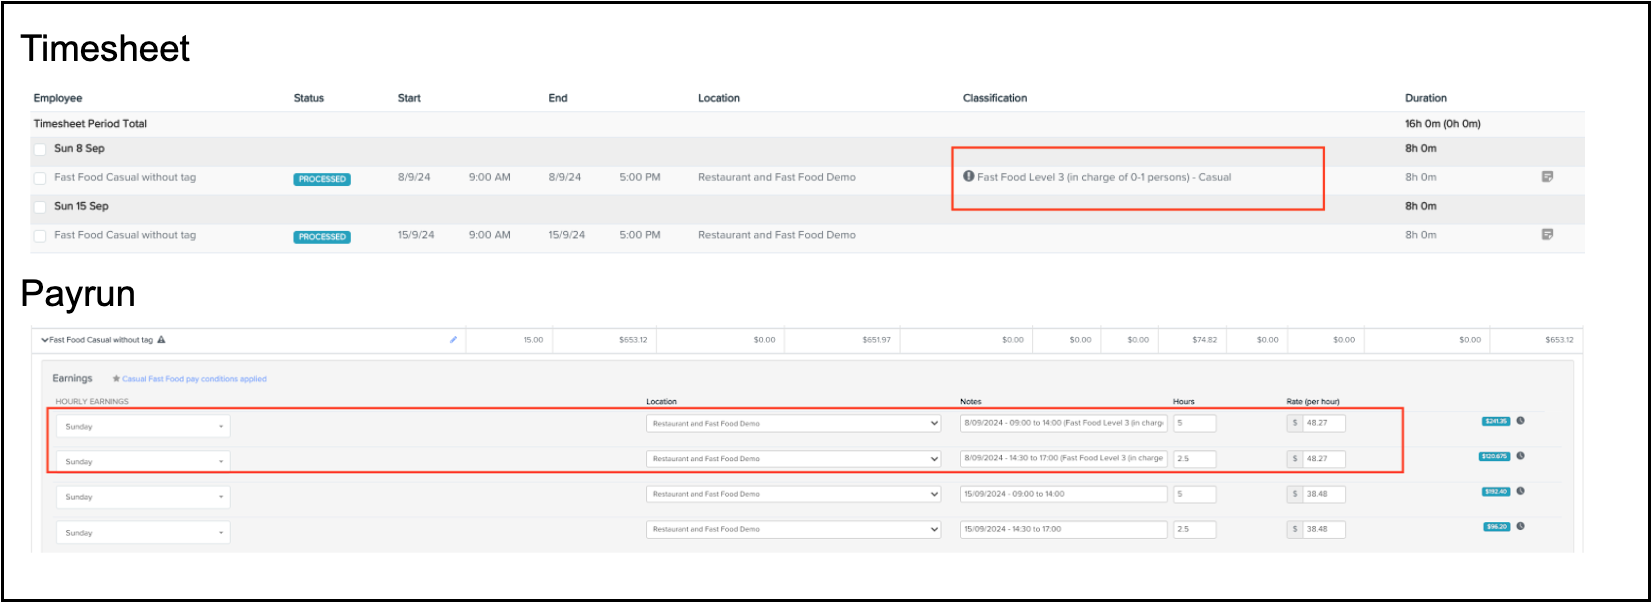This screenshot has height=603, width=1652.
Task: Click the clock icon next to the $96.20 earnings
Action: coord(1520,526)
